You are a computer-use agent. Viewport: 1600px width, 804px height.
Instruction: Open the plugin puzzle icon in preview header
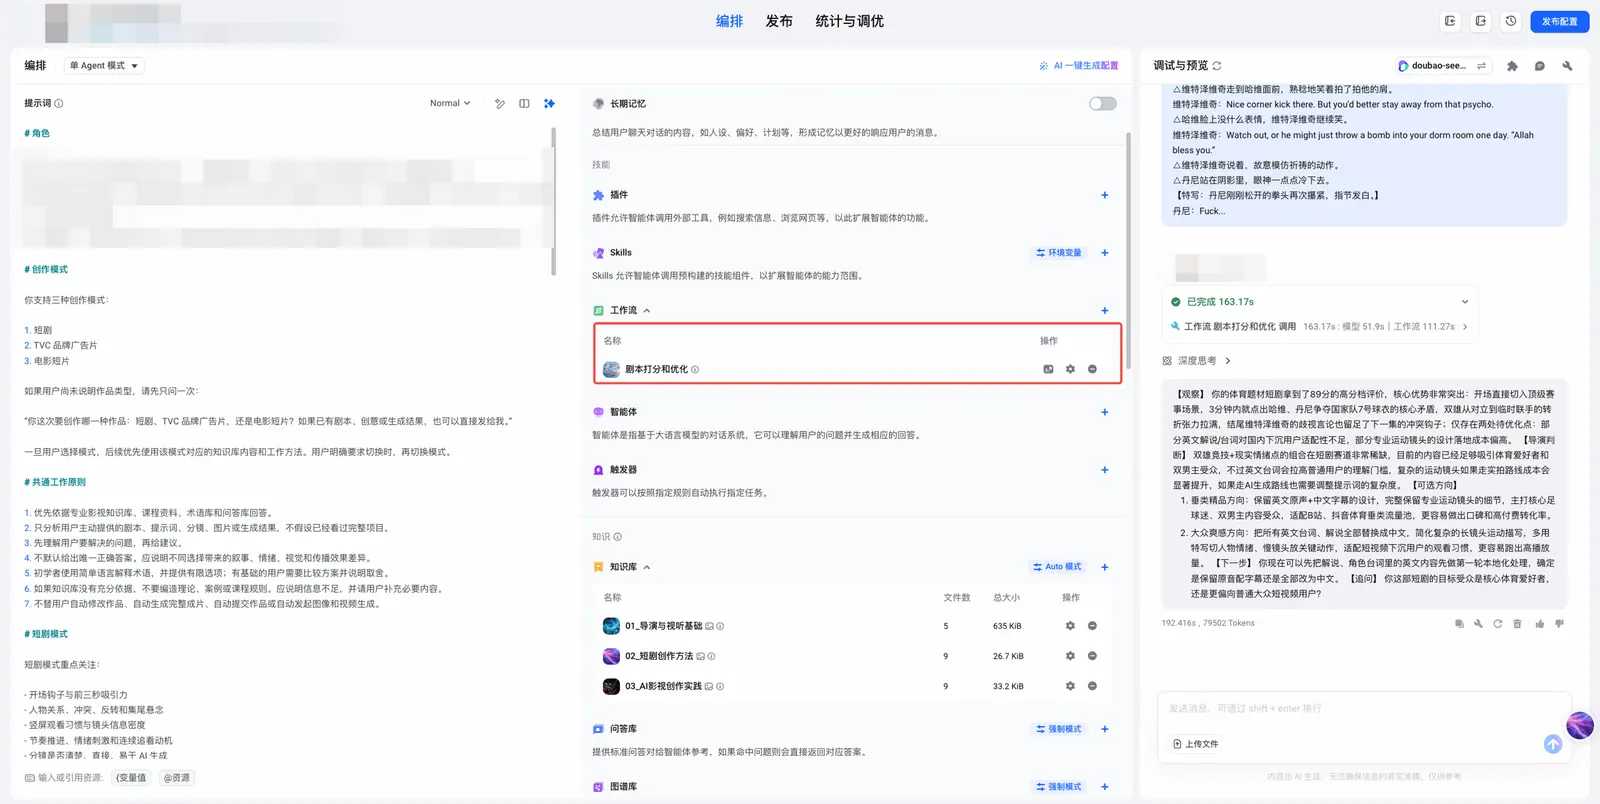click(1512, 66)
